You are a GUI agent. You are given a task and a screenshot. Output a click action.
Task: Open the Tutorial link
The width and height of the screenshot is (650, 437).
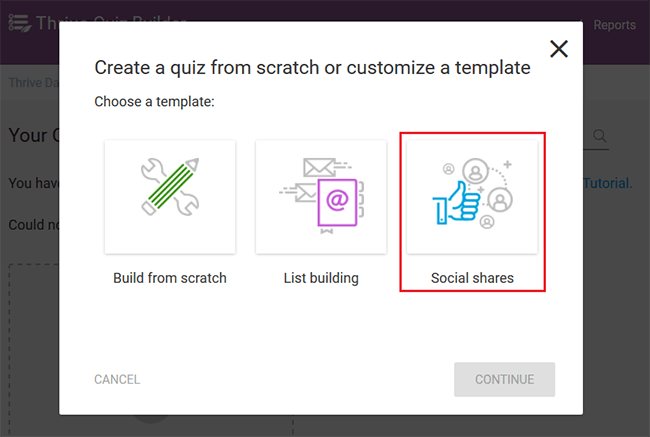[608, 183]
